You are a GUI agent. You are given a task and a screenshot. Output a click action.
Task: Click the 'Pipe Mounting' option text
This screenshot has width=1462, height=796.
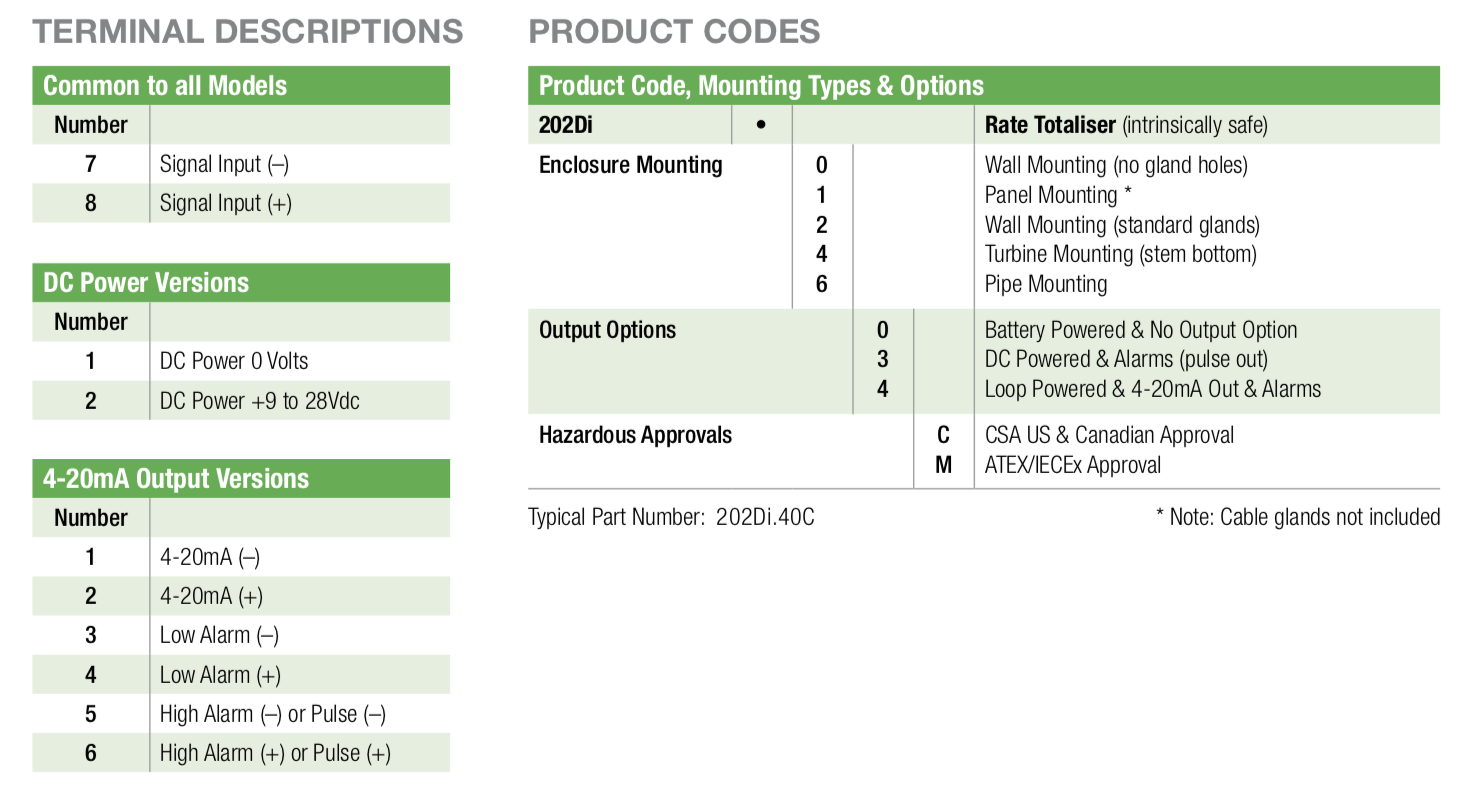point(1045,284)
